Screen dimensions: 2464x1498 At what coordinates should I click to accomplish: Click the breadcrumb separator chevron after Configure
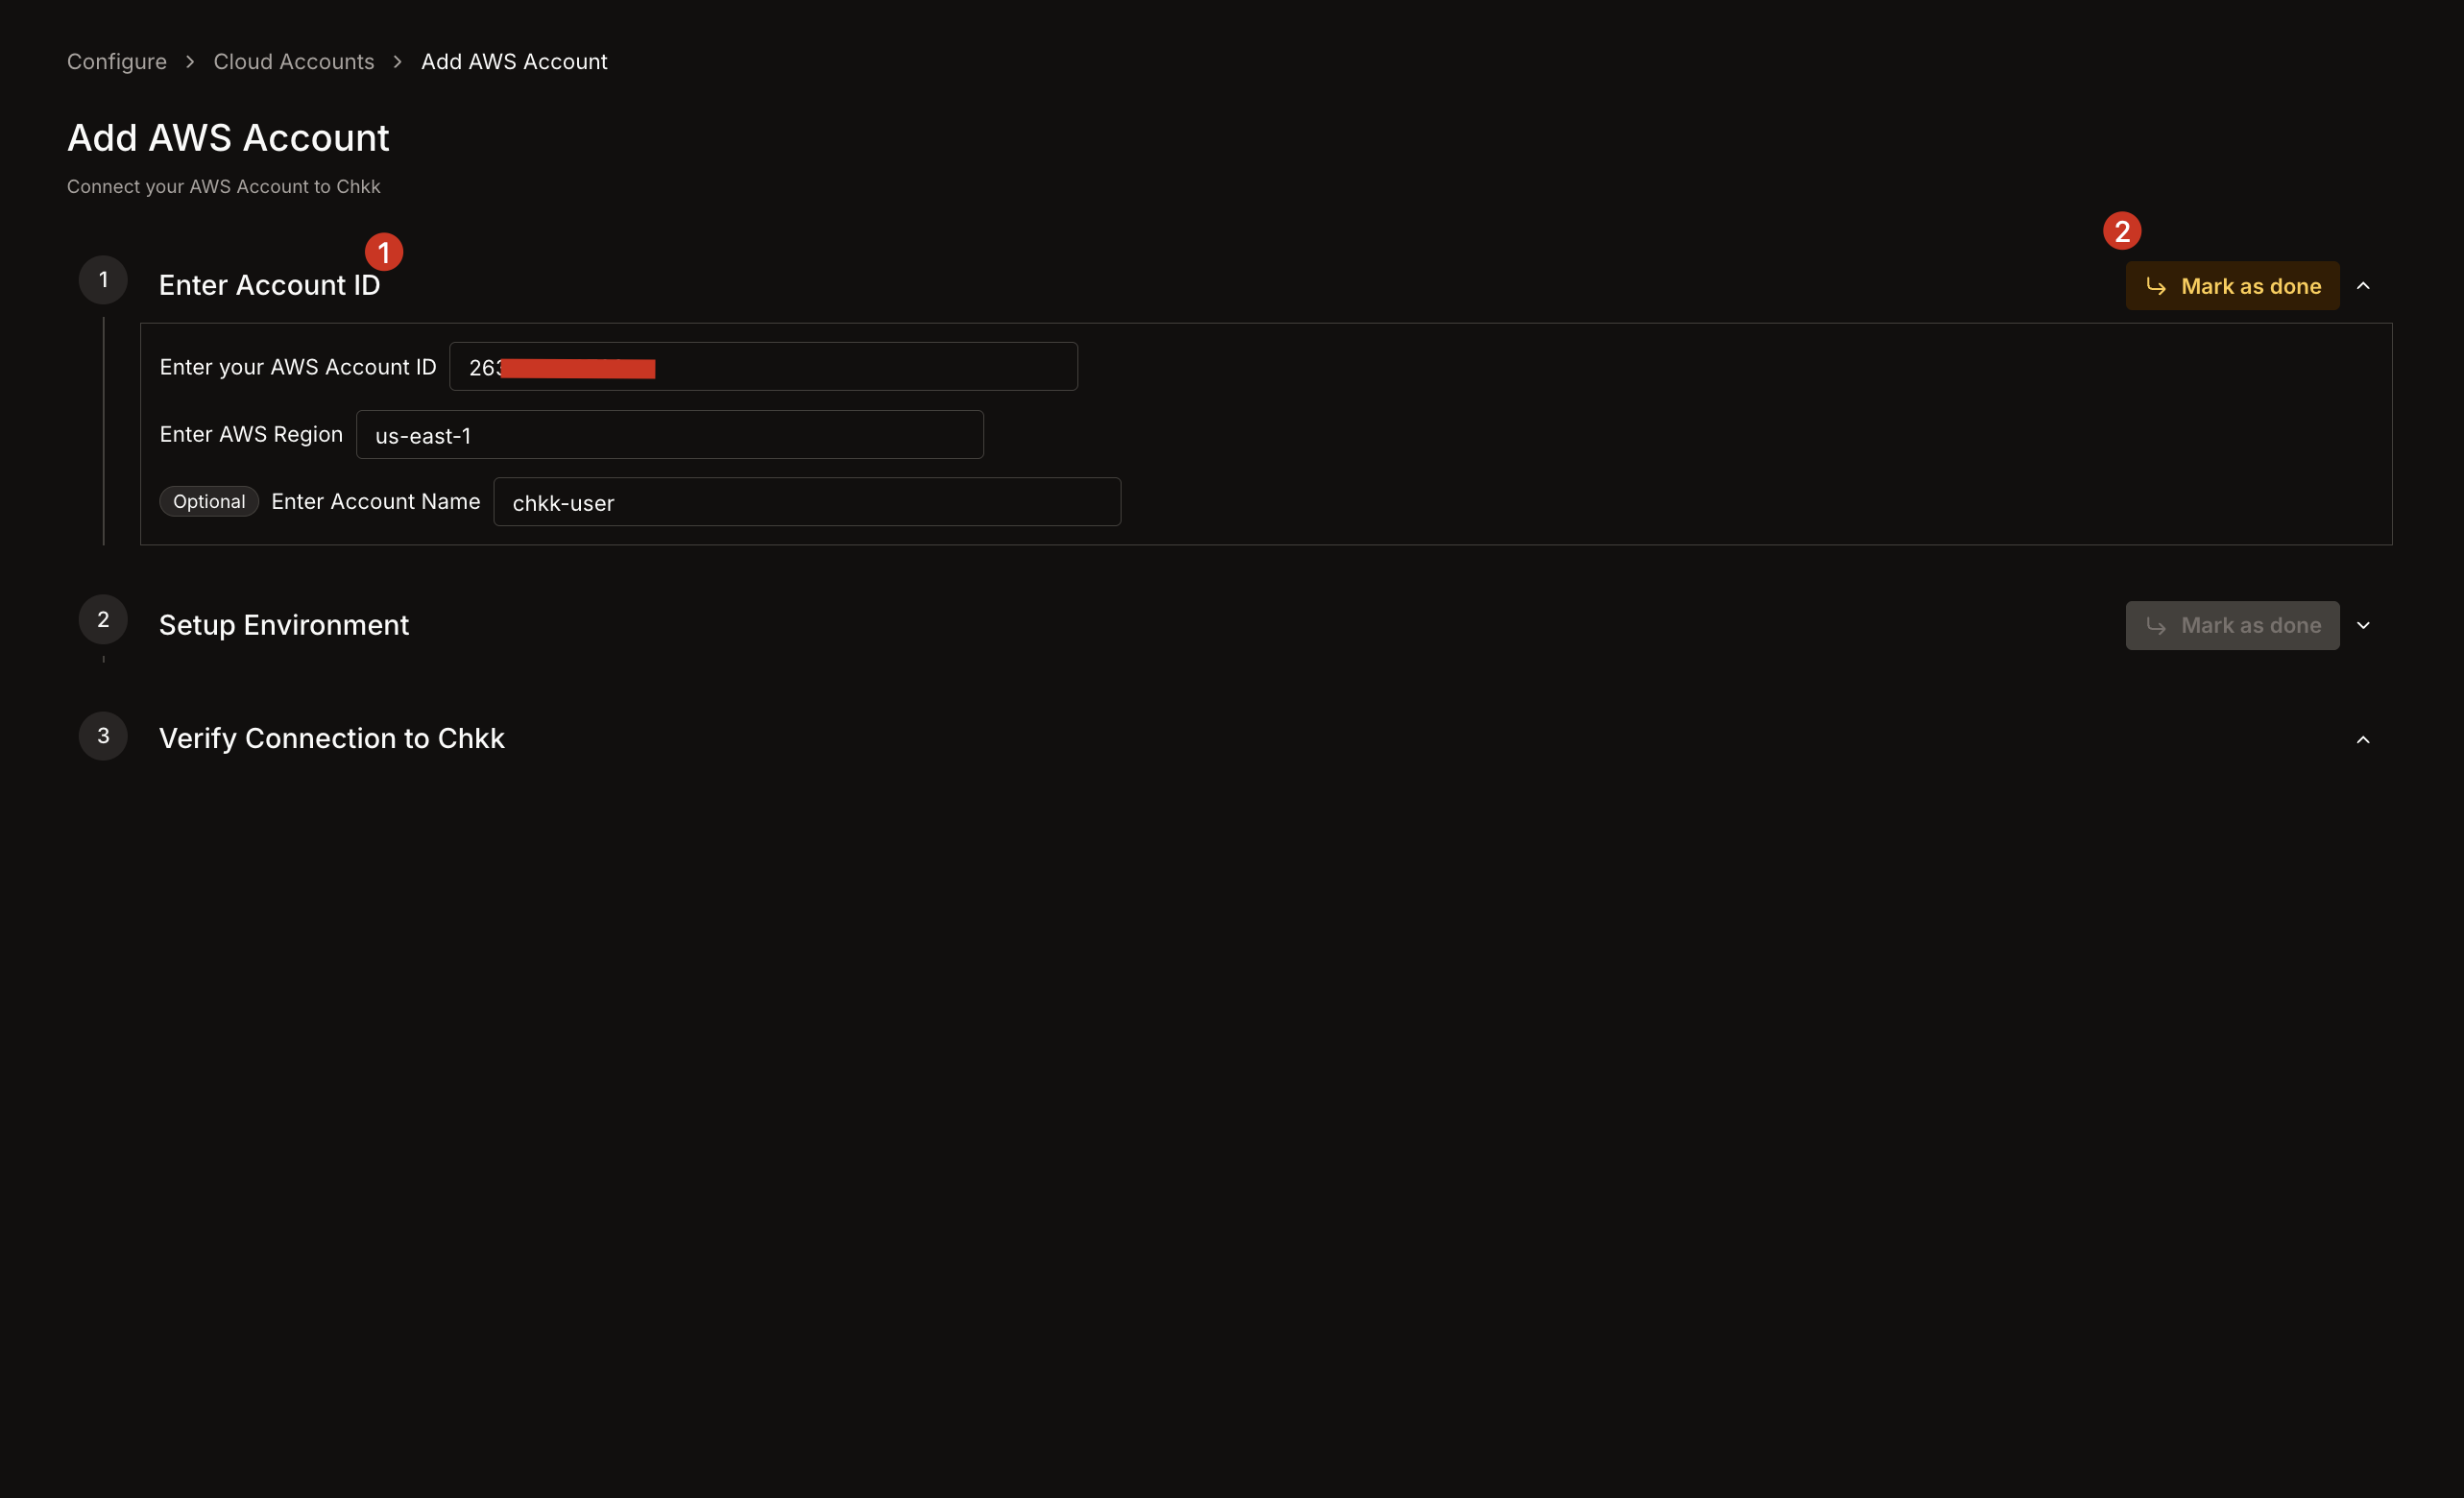[189, 61]
